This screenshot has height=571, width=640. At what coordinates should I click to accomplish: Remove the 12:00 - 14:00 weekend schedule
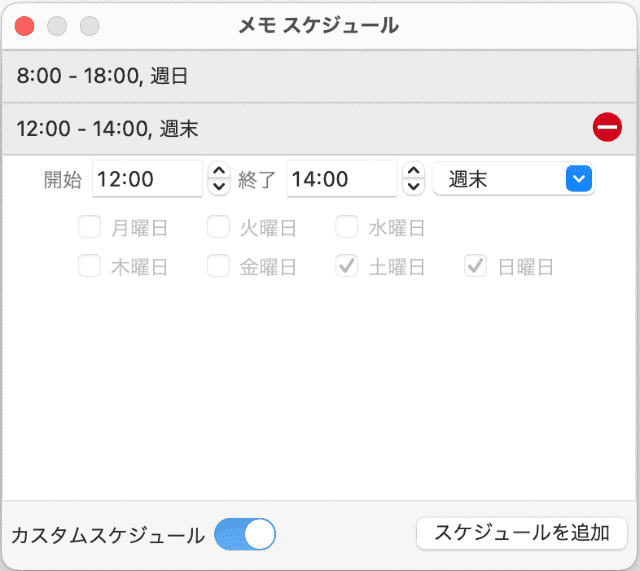click(607, 127)
